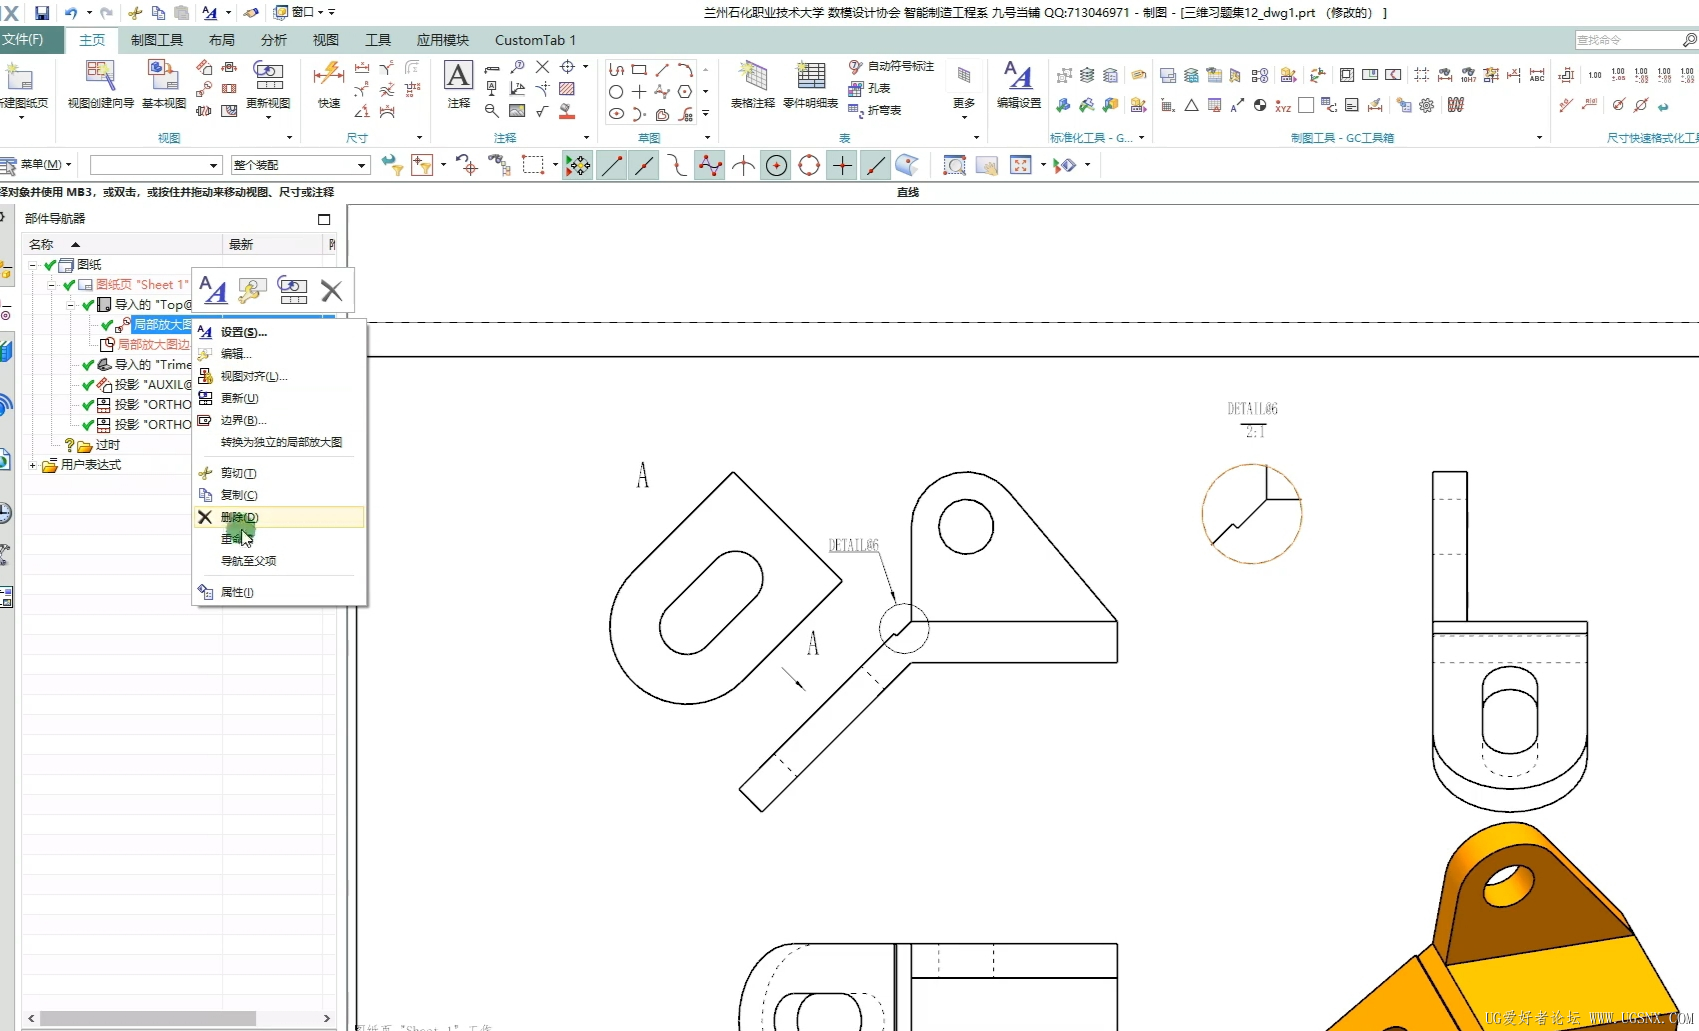The image size is (1699, 1031).
Task: Collapse the 图纸 root tree node
Action: (33, 265)
